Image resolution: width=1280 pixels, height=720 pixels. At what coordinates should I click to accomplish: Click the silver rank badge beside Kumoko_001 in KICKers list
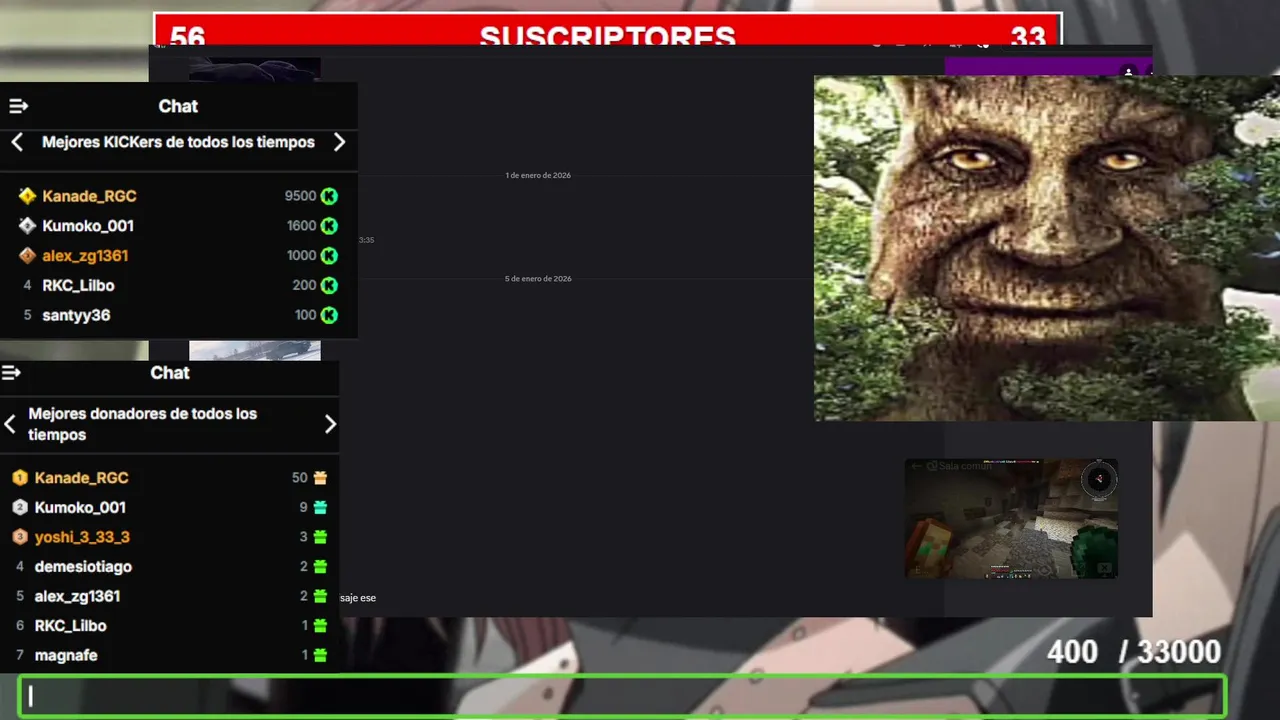[27, 226]
